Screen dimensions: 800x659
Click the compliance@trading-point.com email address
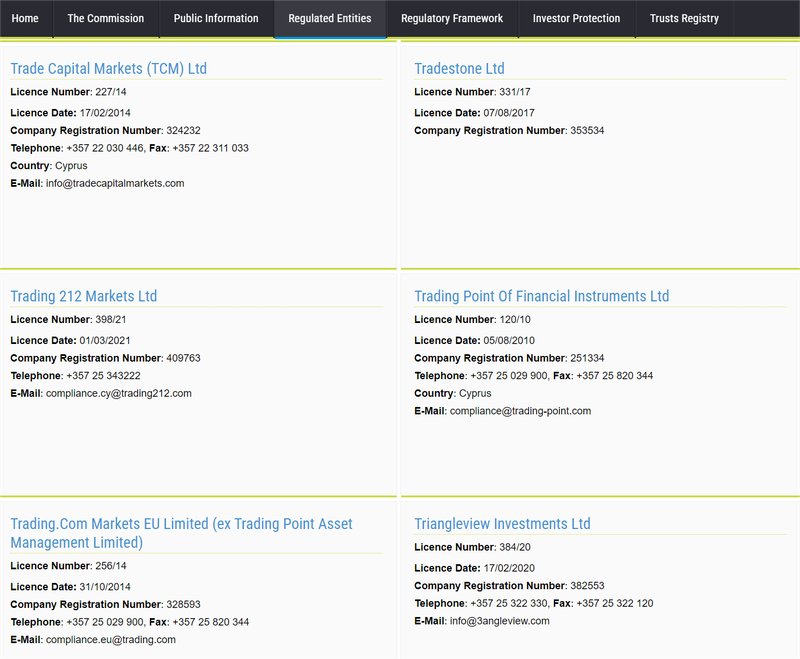pos(520,411)
